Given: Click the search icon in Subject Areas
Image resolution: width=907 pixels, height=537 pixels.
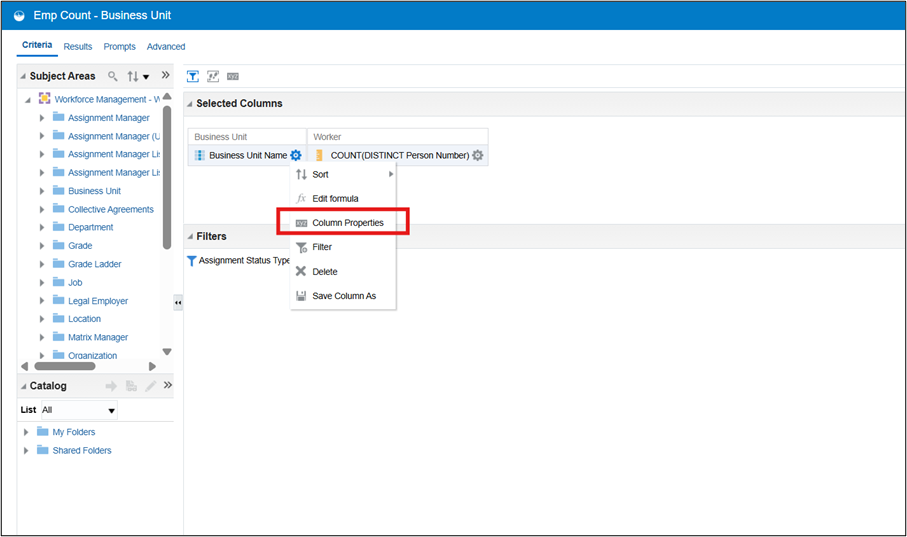Looking at the screenshot, I should coord(113,76).
